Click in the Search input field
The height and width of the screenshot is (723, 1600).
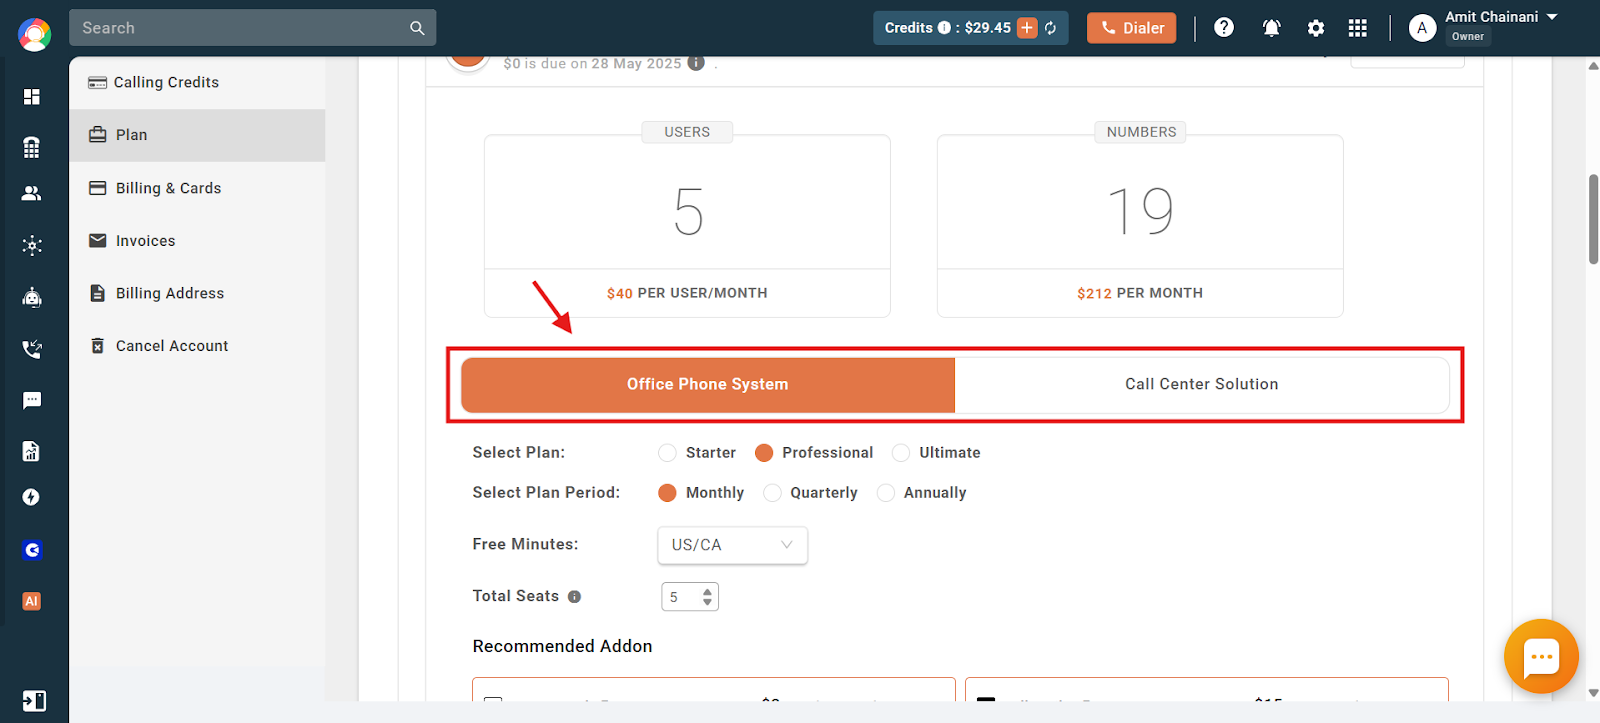click(x=240, y=28)
